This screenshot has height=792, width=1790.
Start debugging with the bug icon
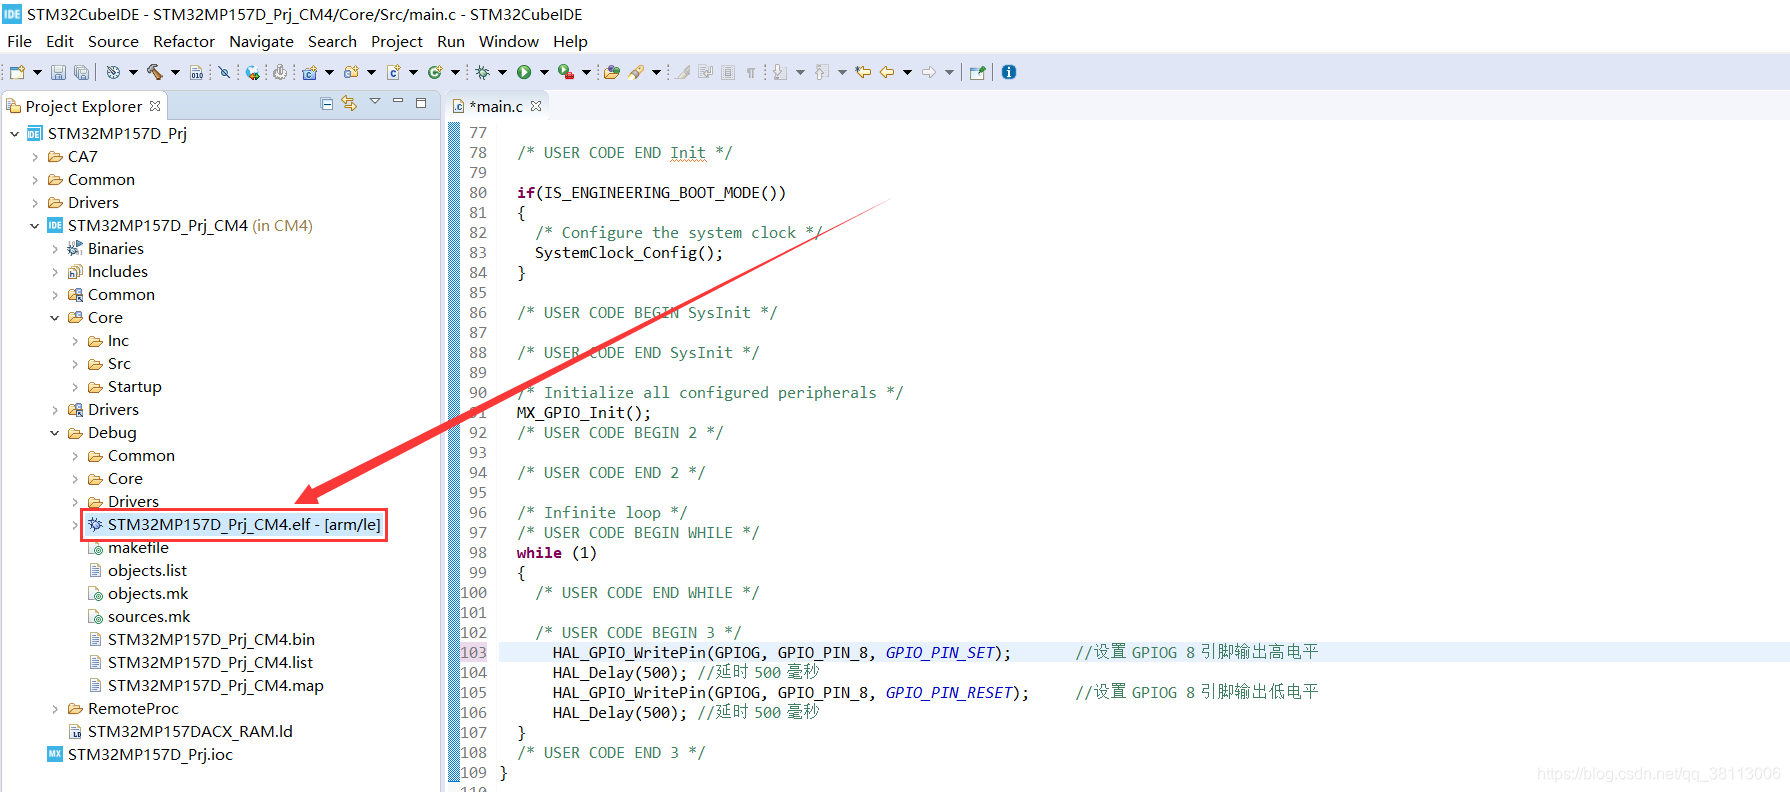(x=482, y=72)
